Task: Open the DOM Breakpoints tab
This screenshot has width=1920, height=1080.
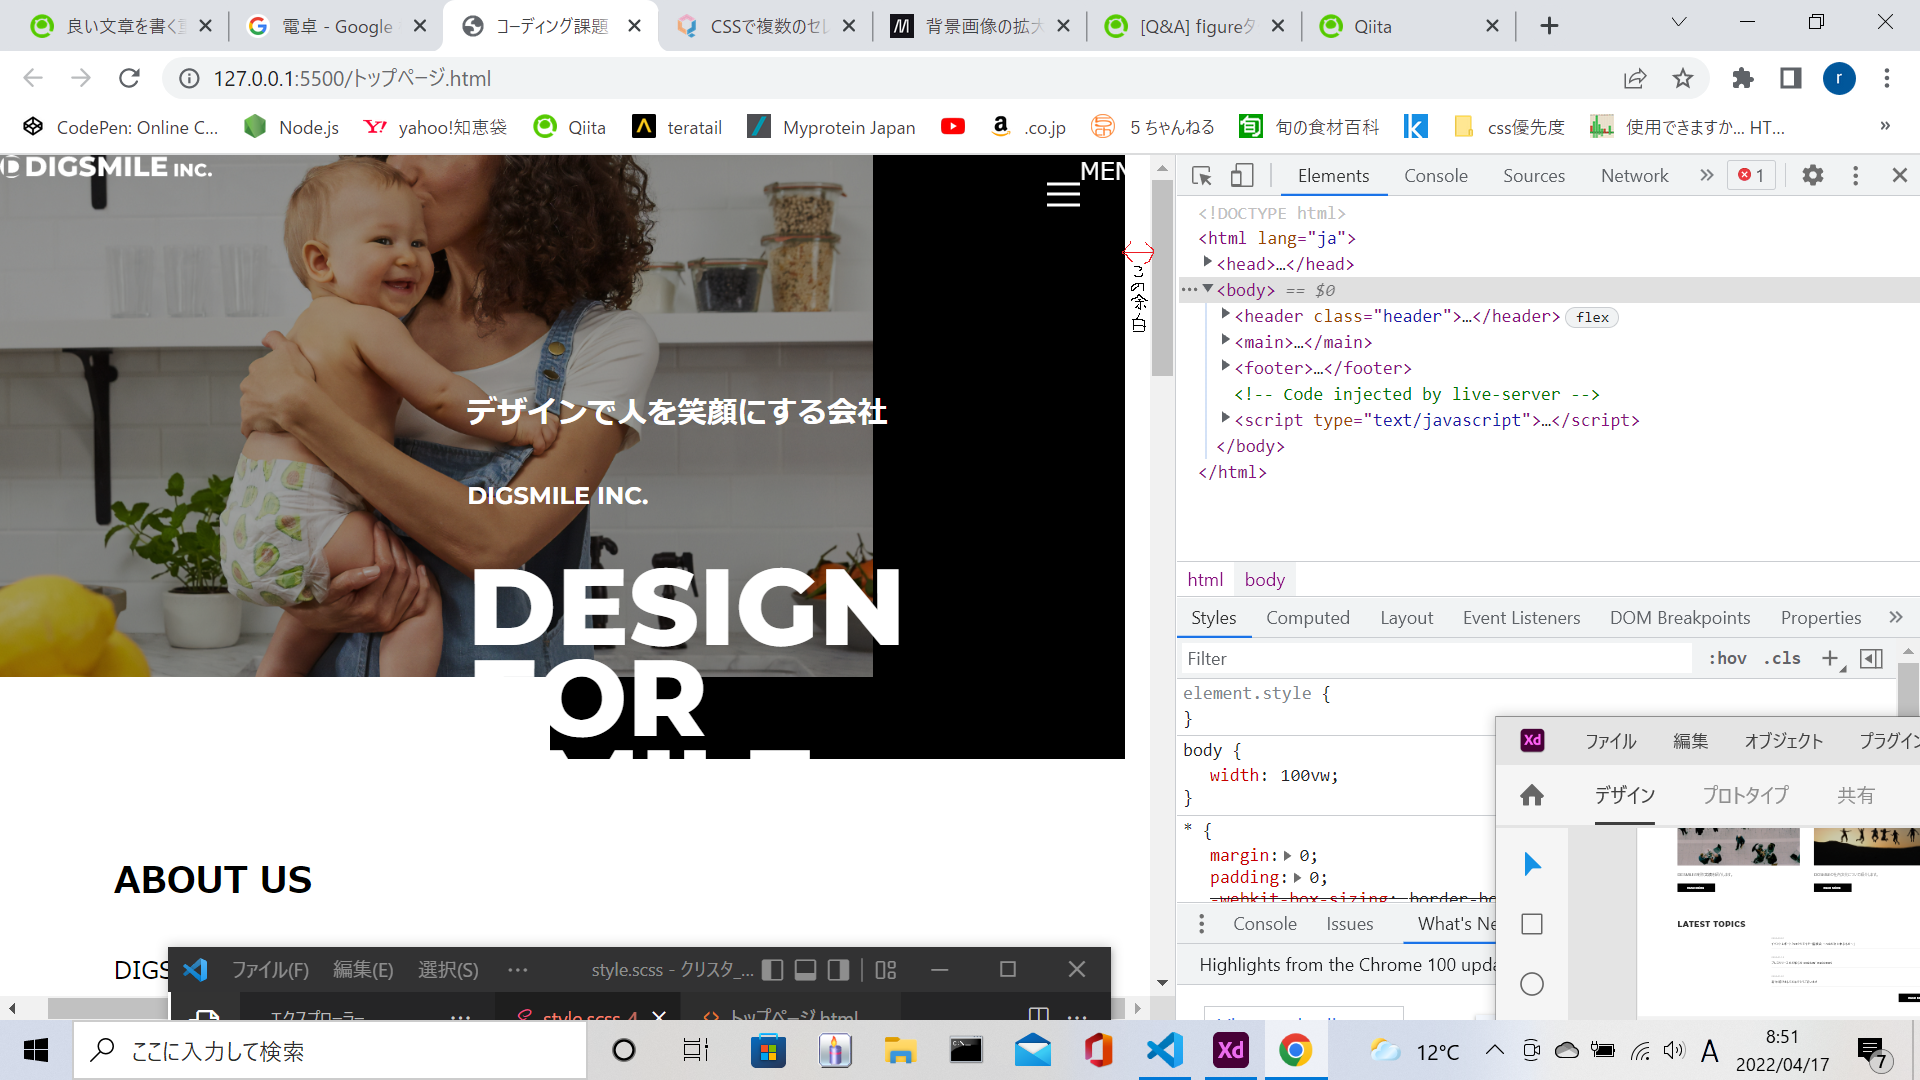Action: [1680, 618]
